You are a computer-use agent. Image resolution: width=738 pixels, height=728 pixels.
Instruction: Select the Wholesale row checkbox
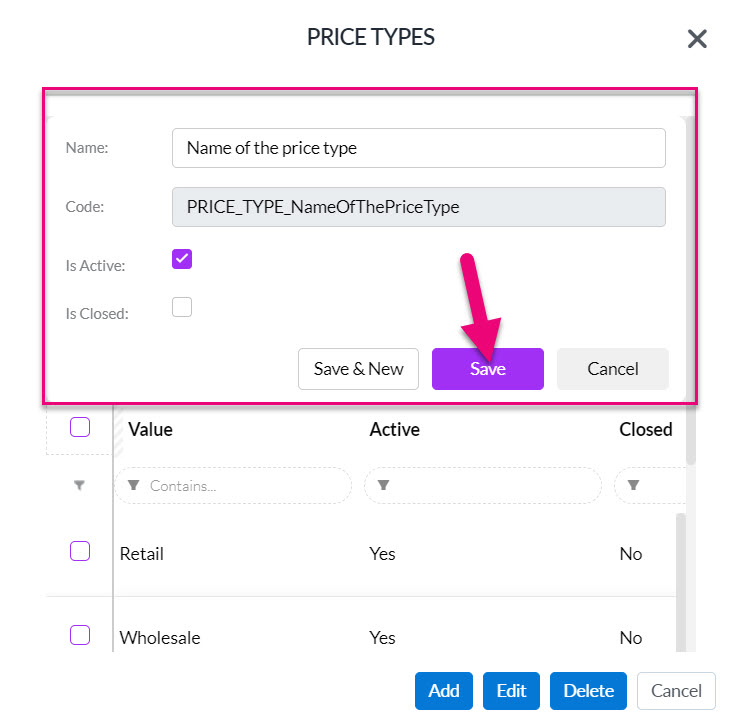(x=80, y=635)
